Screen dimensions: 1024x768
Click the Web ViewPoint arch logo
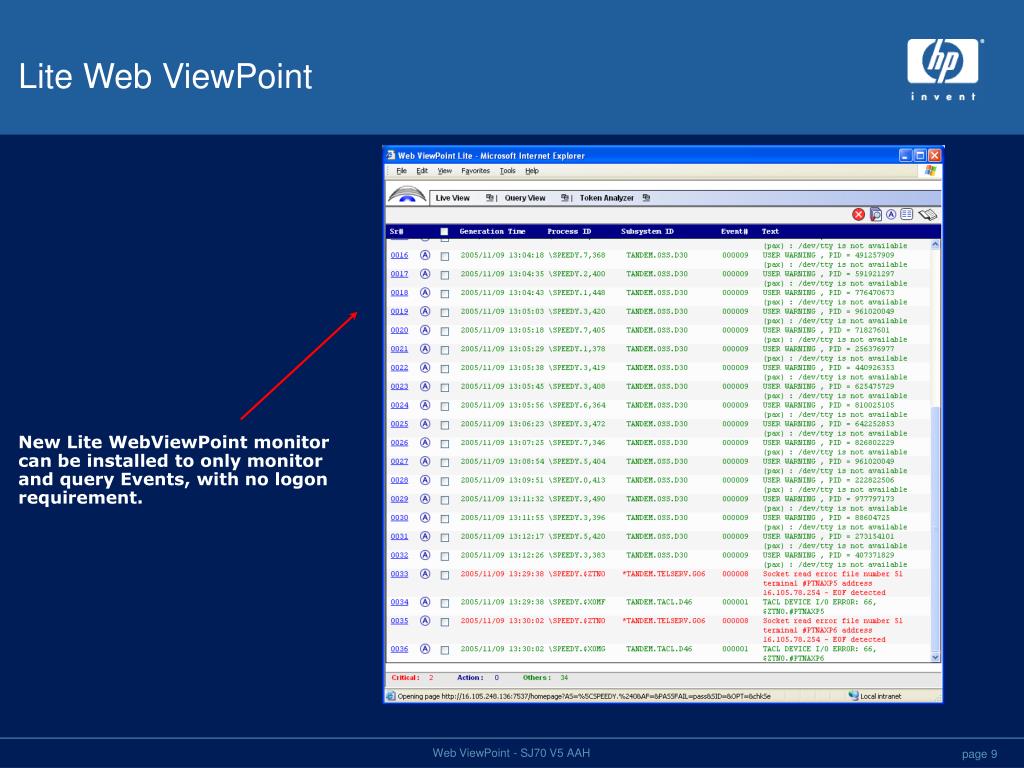[407, 195]
